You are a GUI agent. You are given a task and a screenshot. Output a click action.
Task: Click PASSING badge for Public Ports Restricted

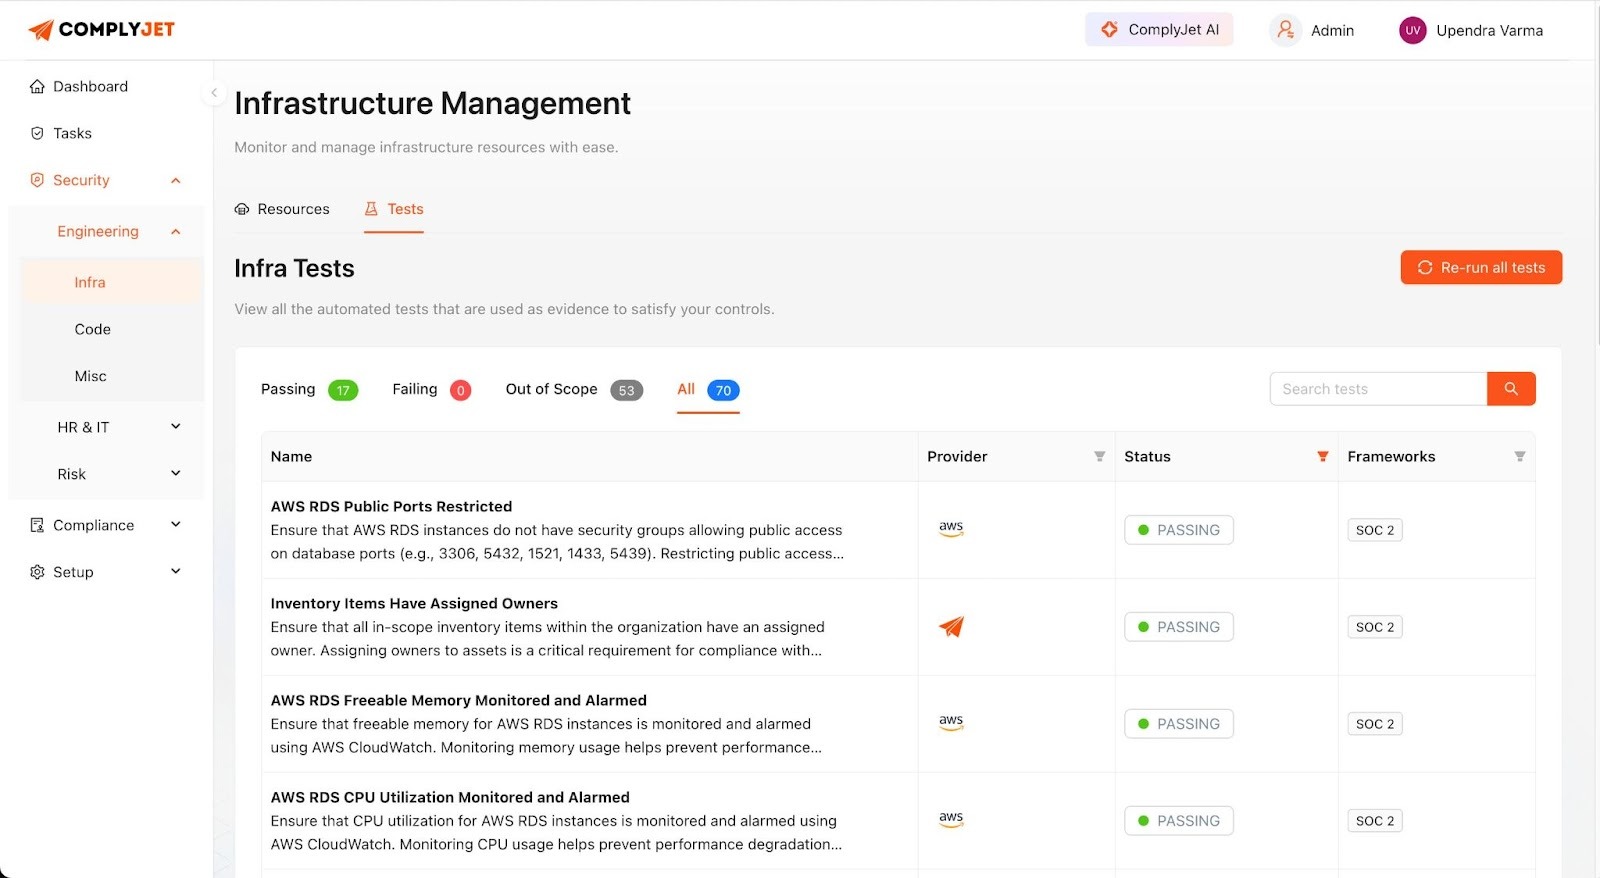(1179, 530)
